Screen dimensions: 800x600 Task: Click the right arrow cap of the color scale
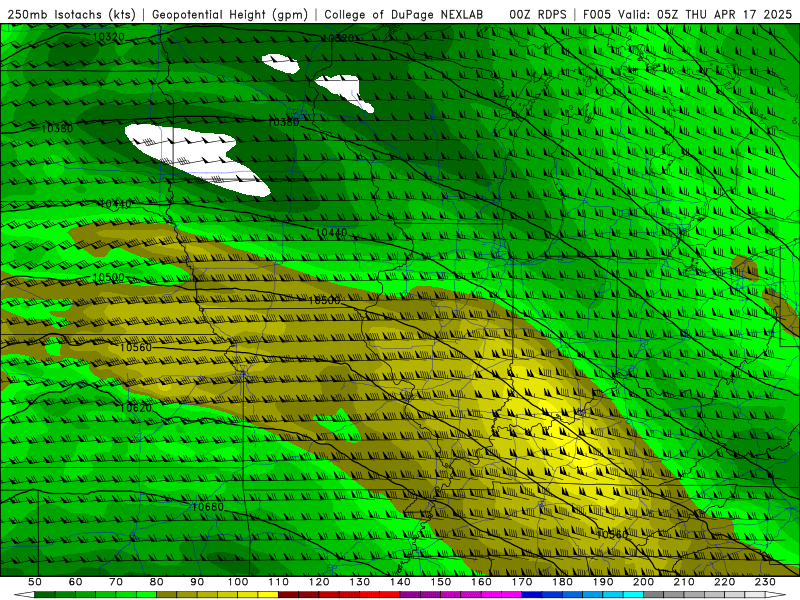776,595
